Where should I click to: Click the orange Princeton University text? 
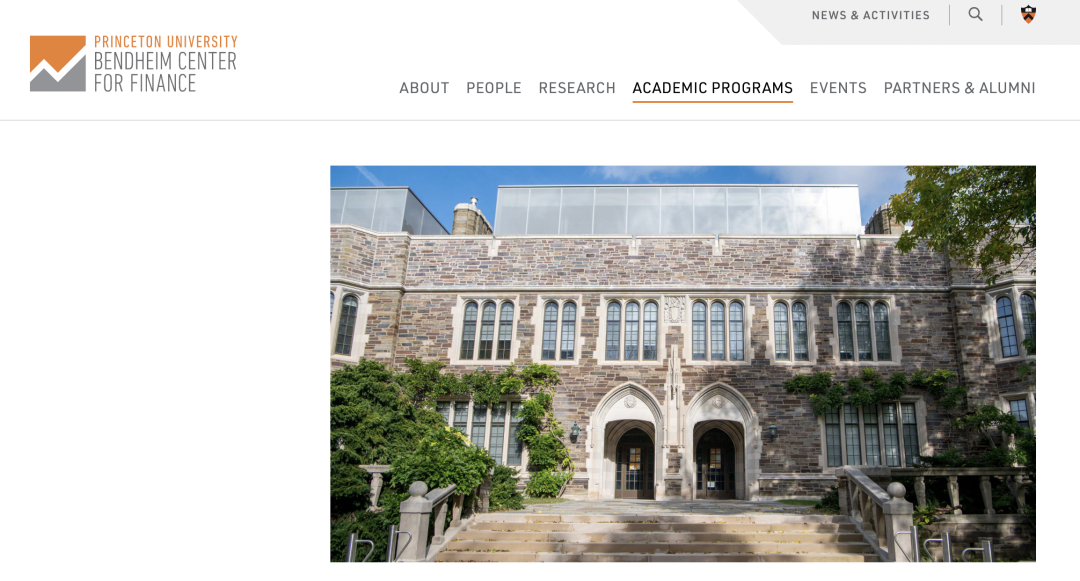(166, 42)
